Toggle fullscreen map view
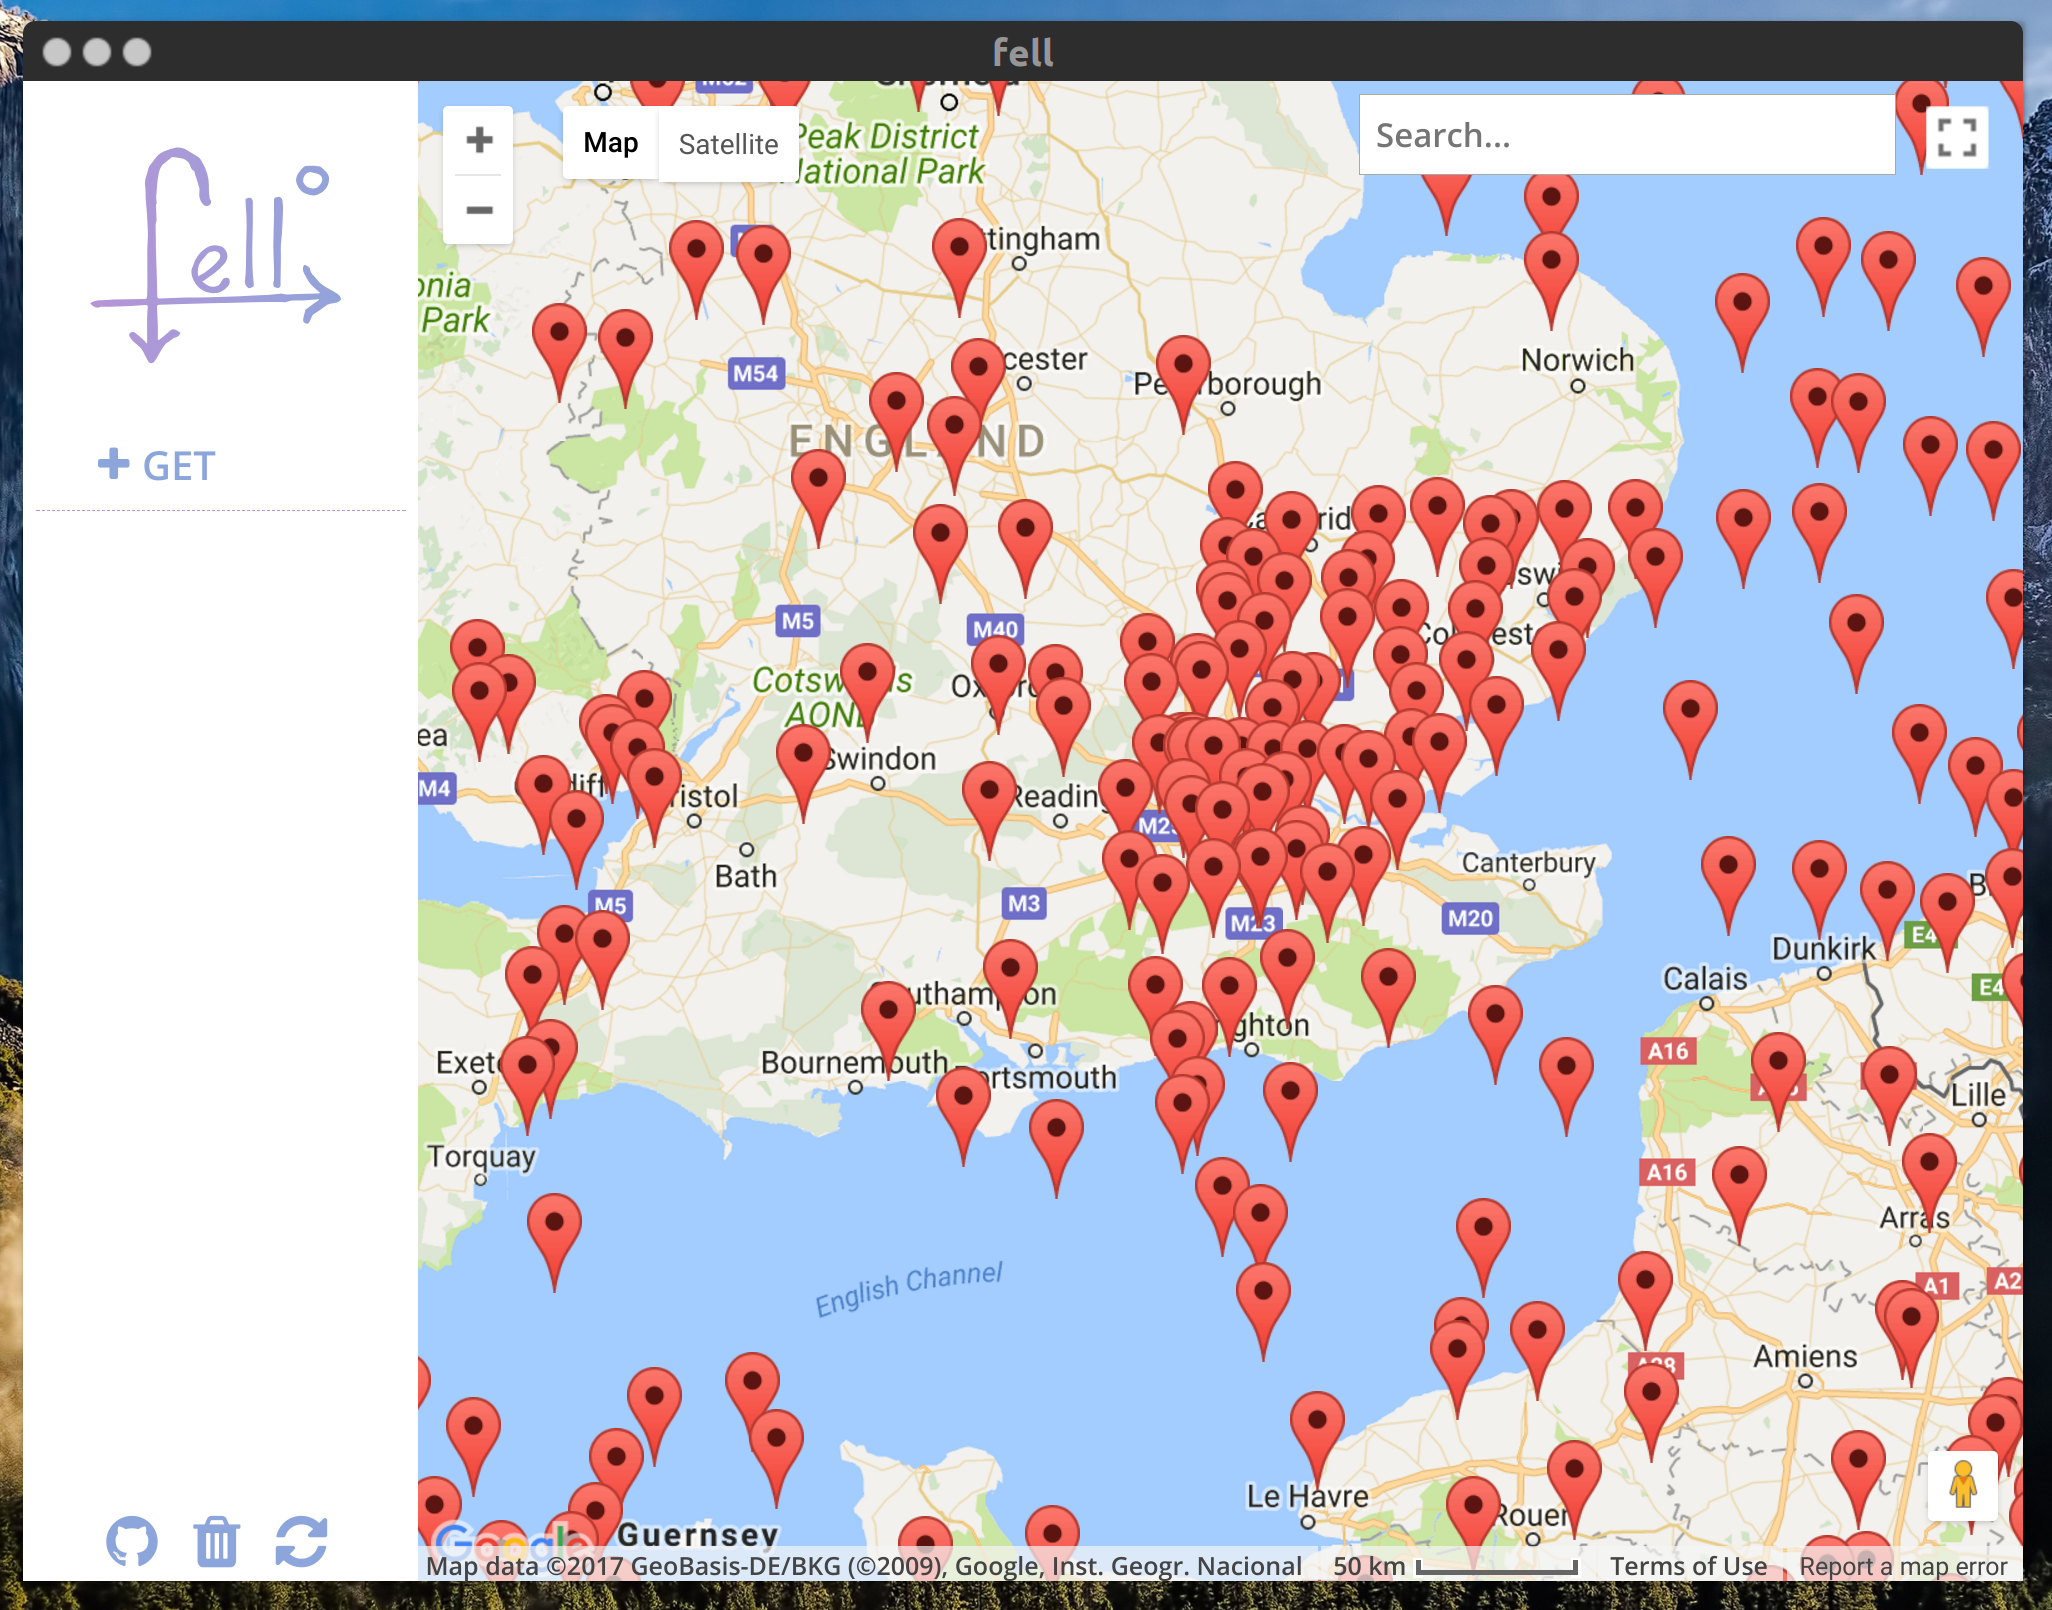 point(1956,138)
